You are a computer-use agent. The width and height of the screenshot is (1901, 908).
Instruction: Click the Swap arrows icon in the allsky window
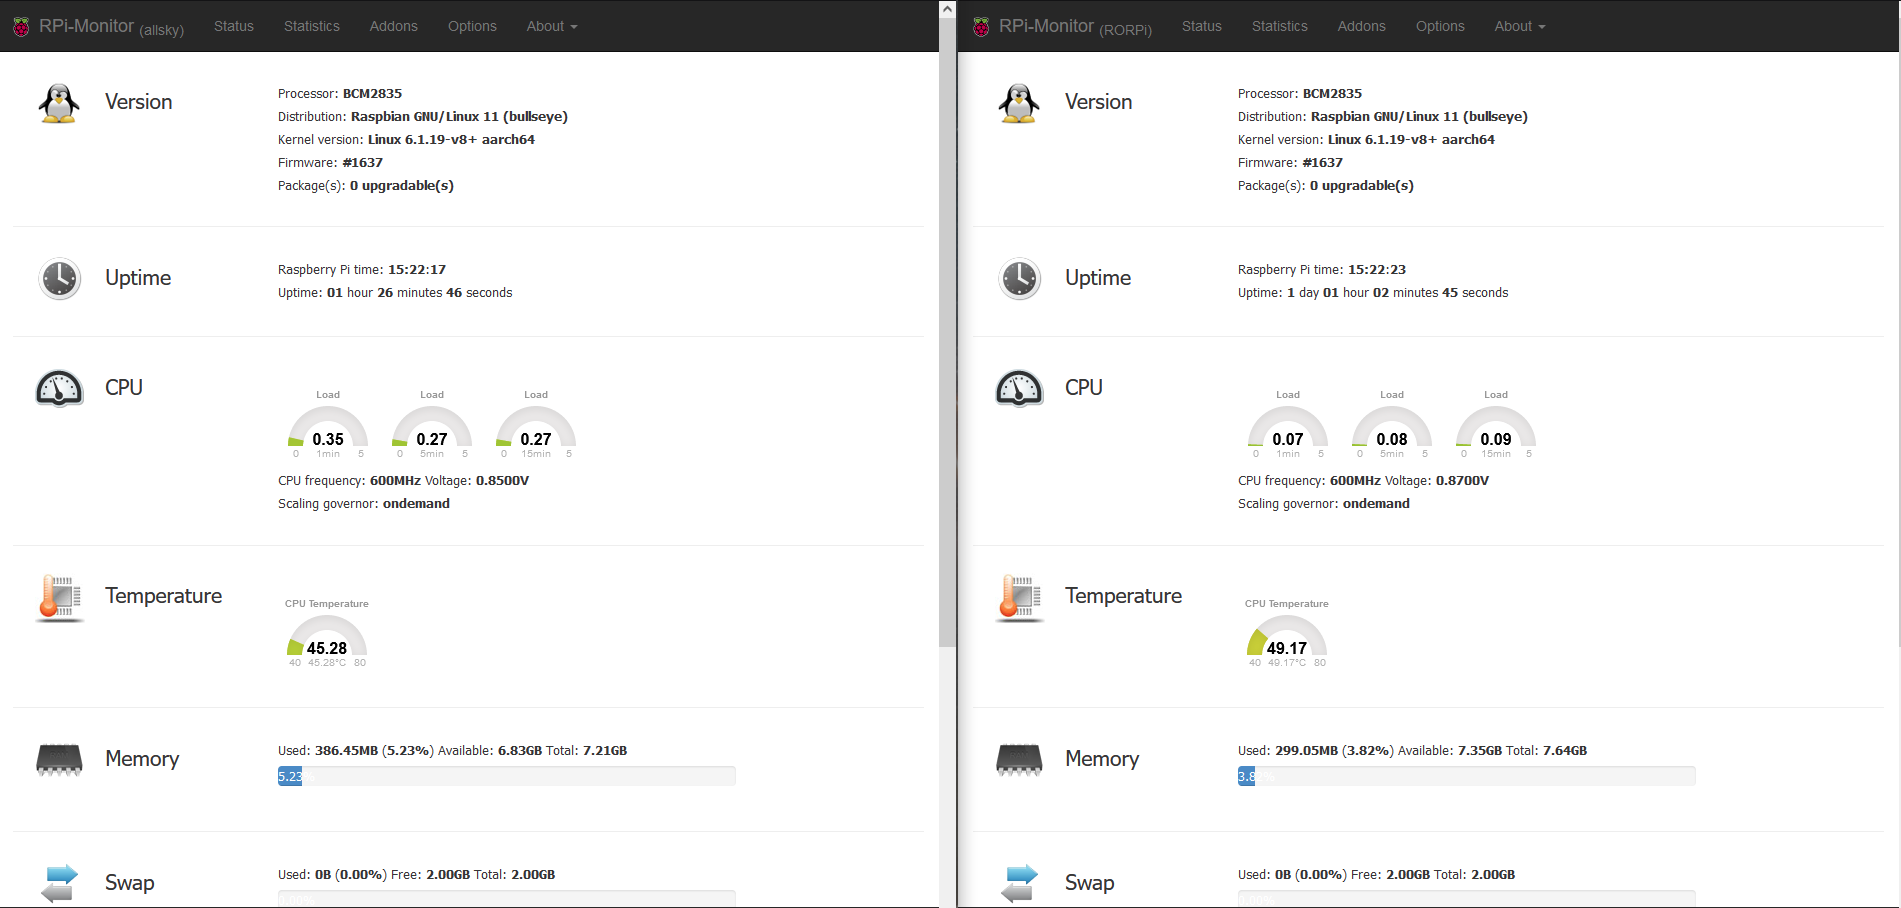pos(59,884)
